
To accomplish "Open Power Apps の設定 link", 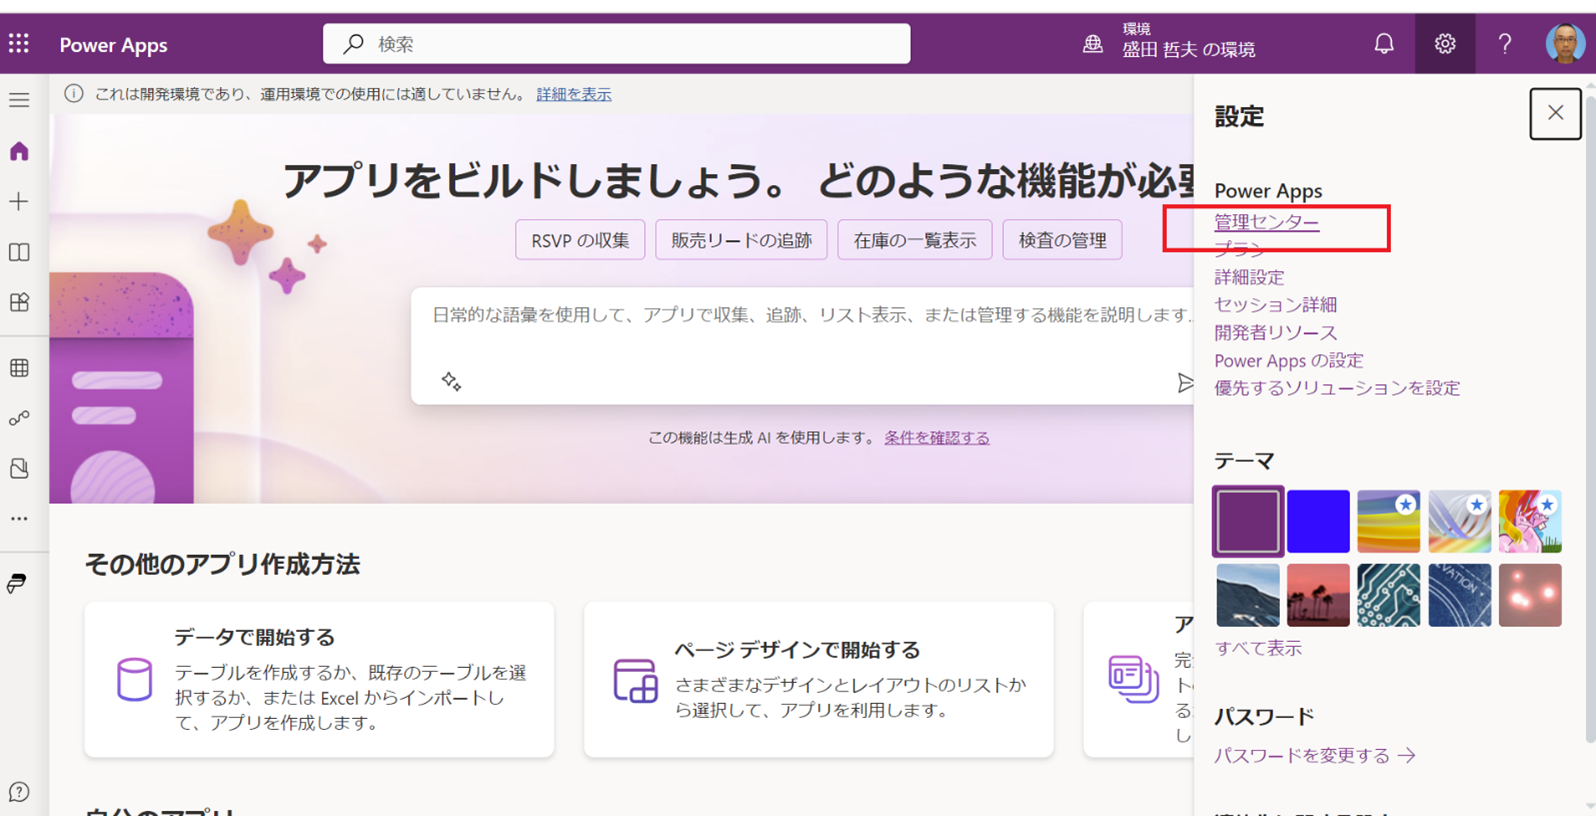I will pos(1288,360).
